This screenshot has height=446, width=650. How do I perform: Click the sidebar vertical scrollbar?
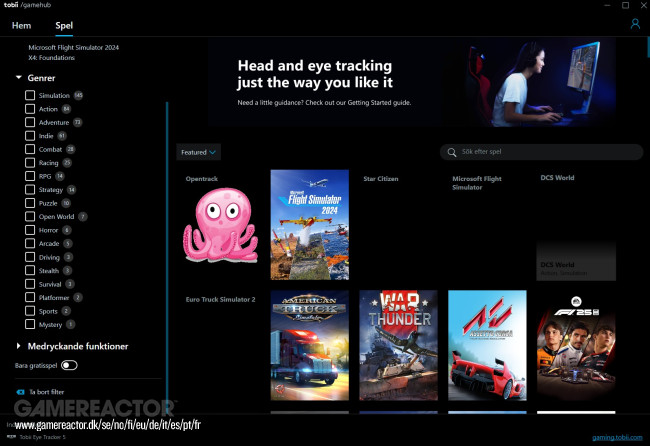tap(167, 257)
